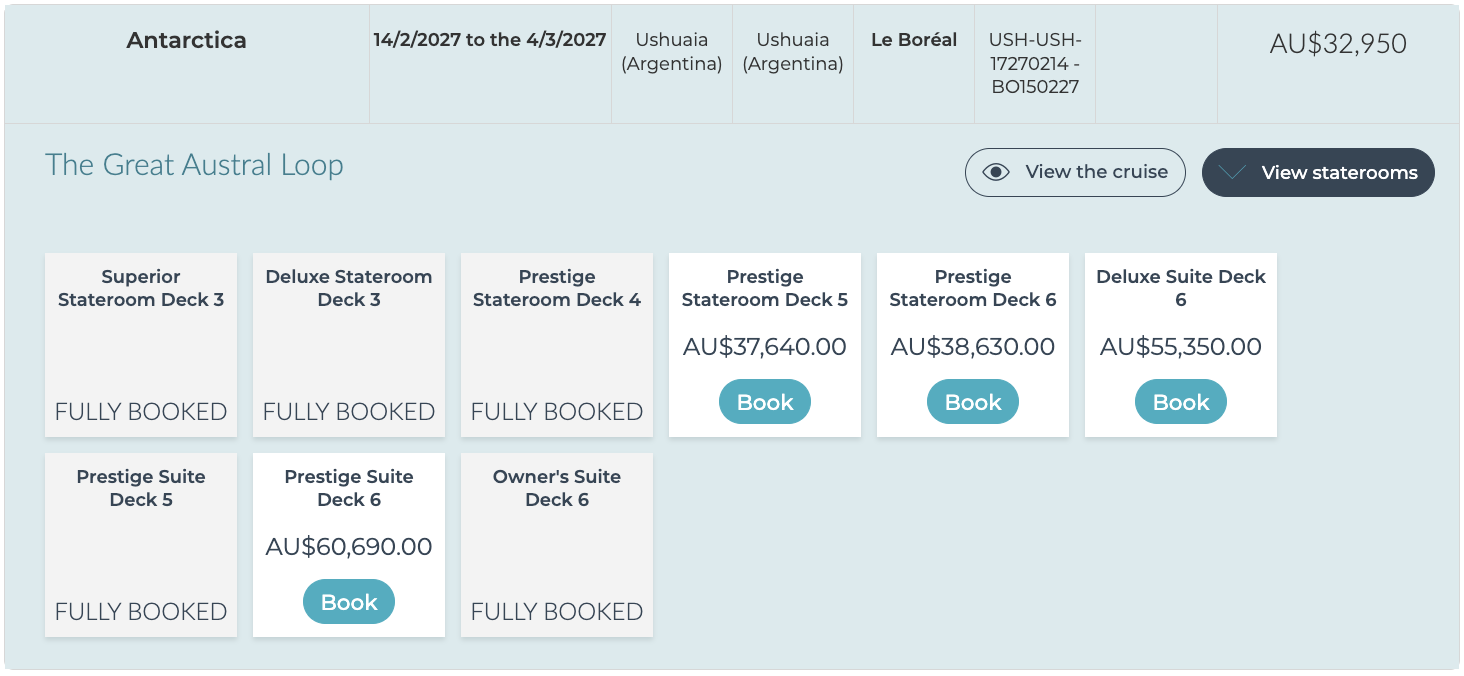Select the Prestige Suite Deck 5 card
1464x676 pixels.
click(141, 545)
